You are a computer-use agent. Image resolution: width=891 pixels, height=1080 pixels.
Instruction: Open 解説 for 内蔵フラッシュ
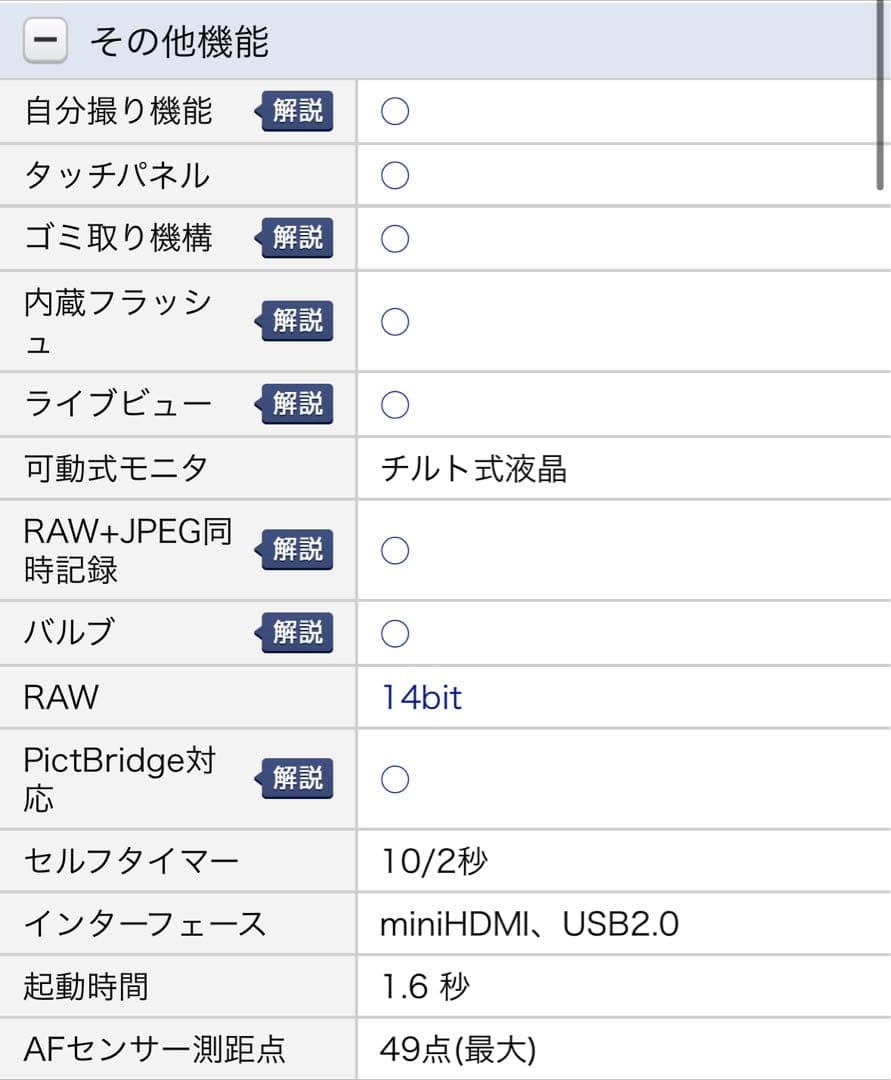coord(295,321)
